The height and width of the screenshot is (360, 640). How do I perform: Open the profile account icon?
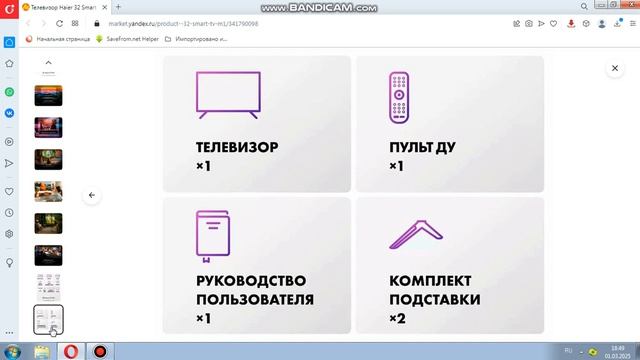click(602, 24)
